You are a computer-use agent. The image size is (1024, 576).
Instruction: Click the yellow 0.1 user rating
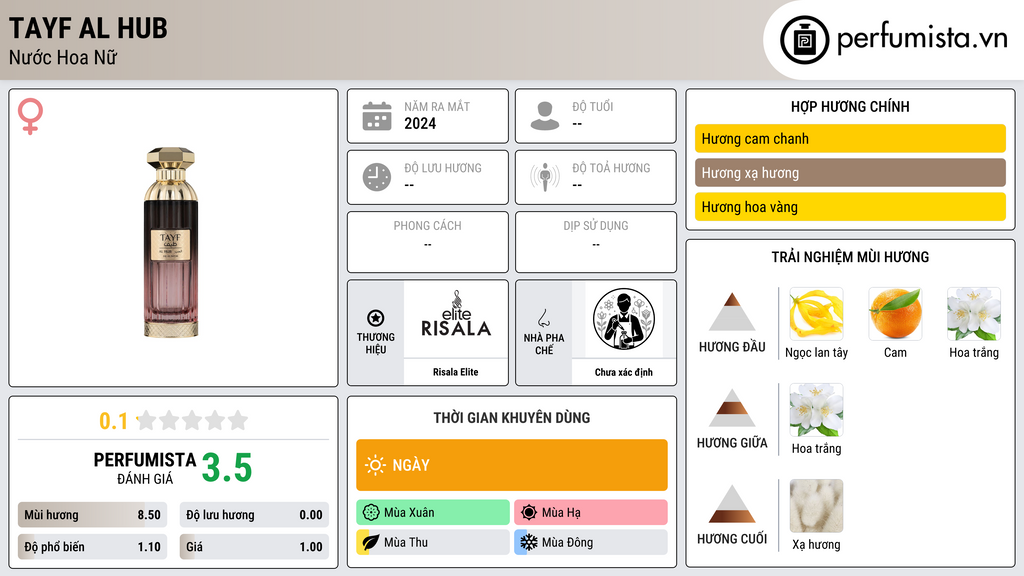(x=113, y=421)
